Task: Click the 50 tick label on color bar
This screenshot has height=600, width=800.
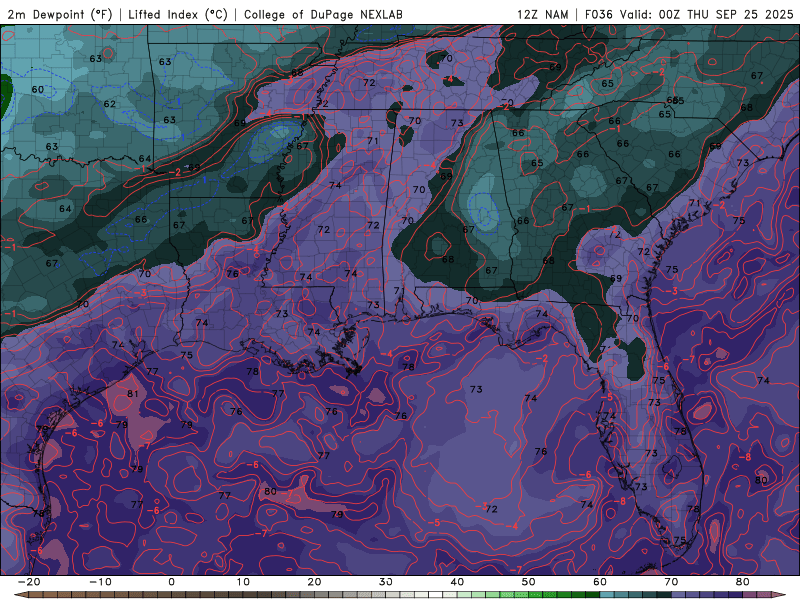Action: (529, 582)
